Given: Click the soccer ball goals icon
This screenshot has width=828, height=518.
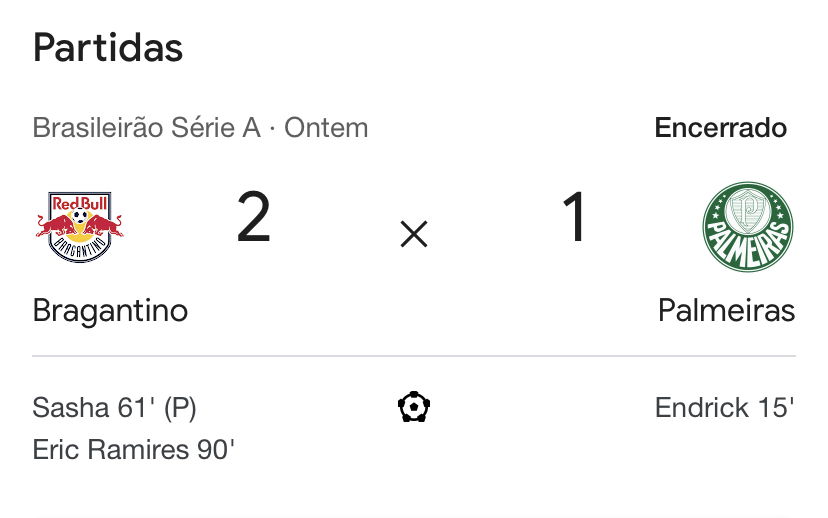Looking at the screenshot, I should point(414,407).
